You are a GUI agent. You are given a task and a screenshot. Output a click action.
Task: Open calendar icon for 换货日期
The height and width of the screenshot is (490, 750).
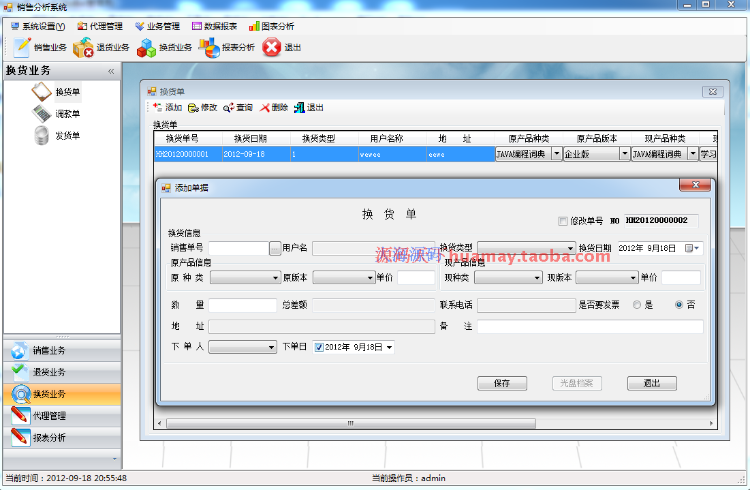(692, 248)
